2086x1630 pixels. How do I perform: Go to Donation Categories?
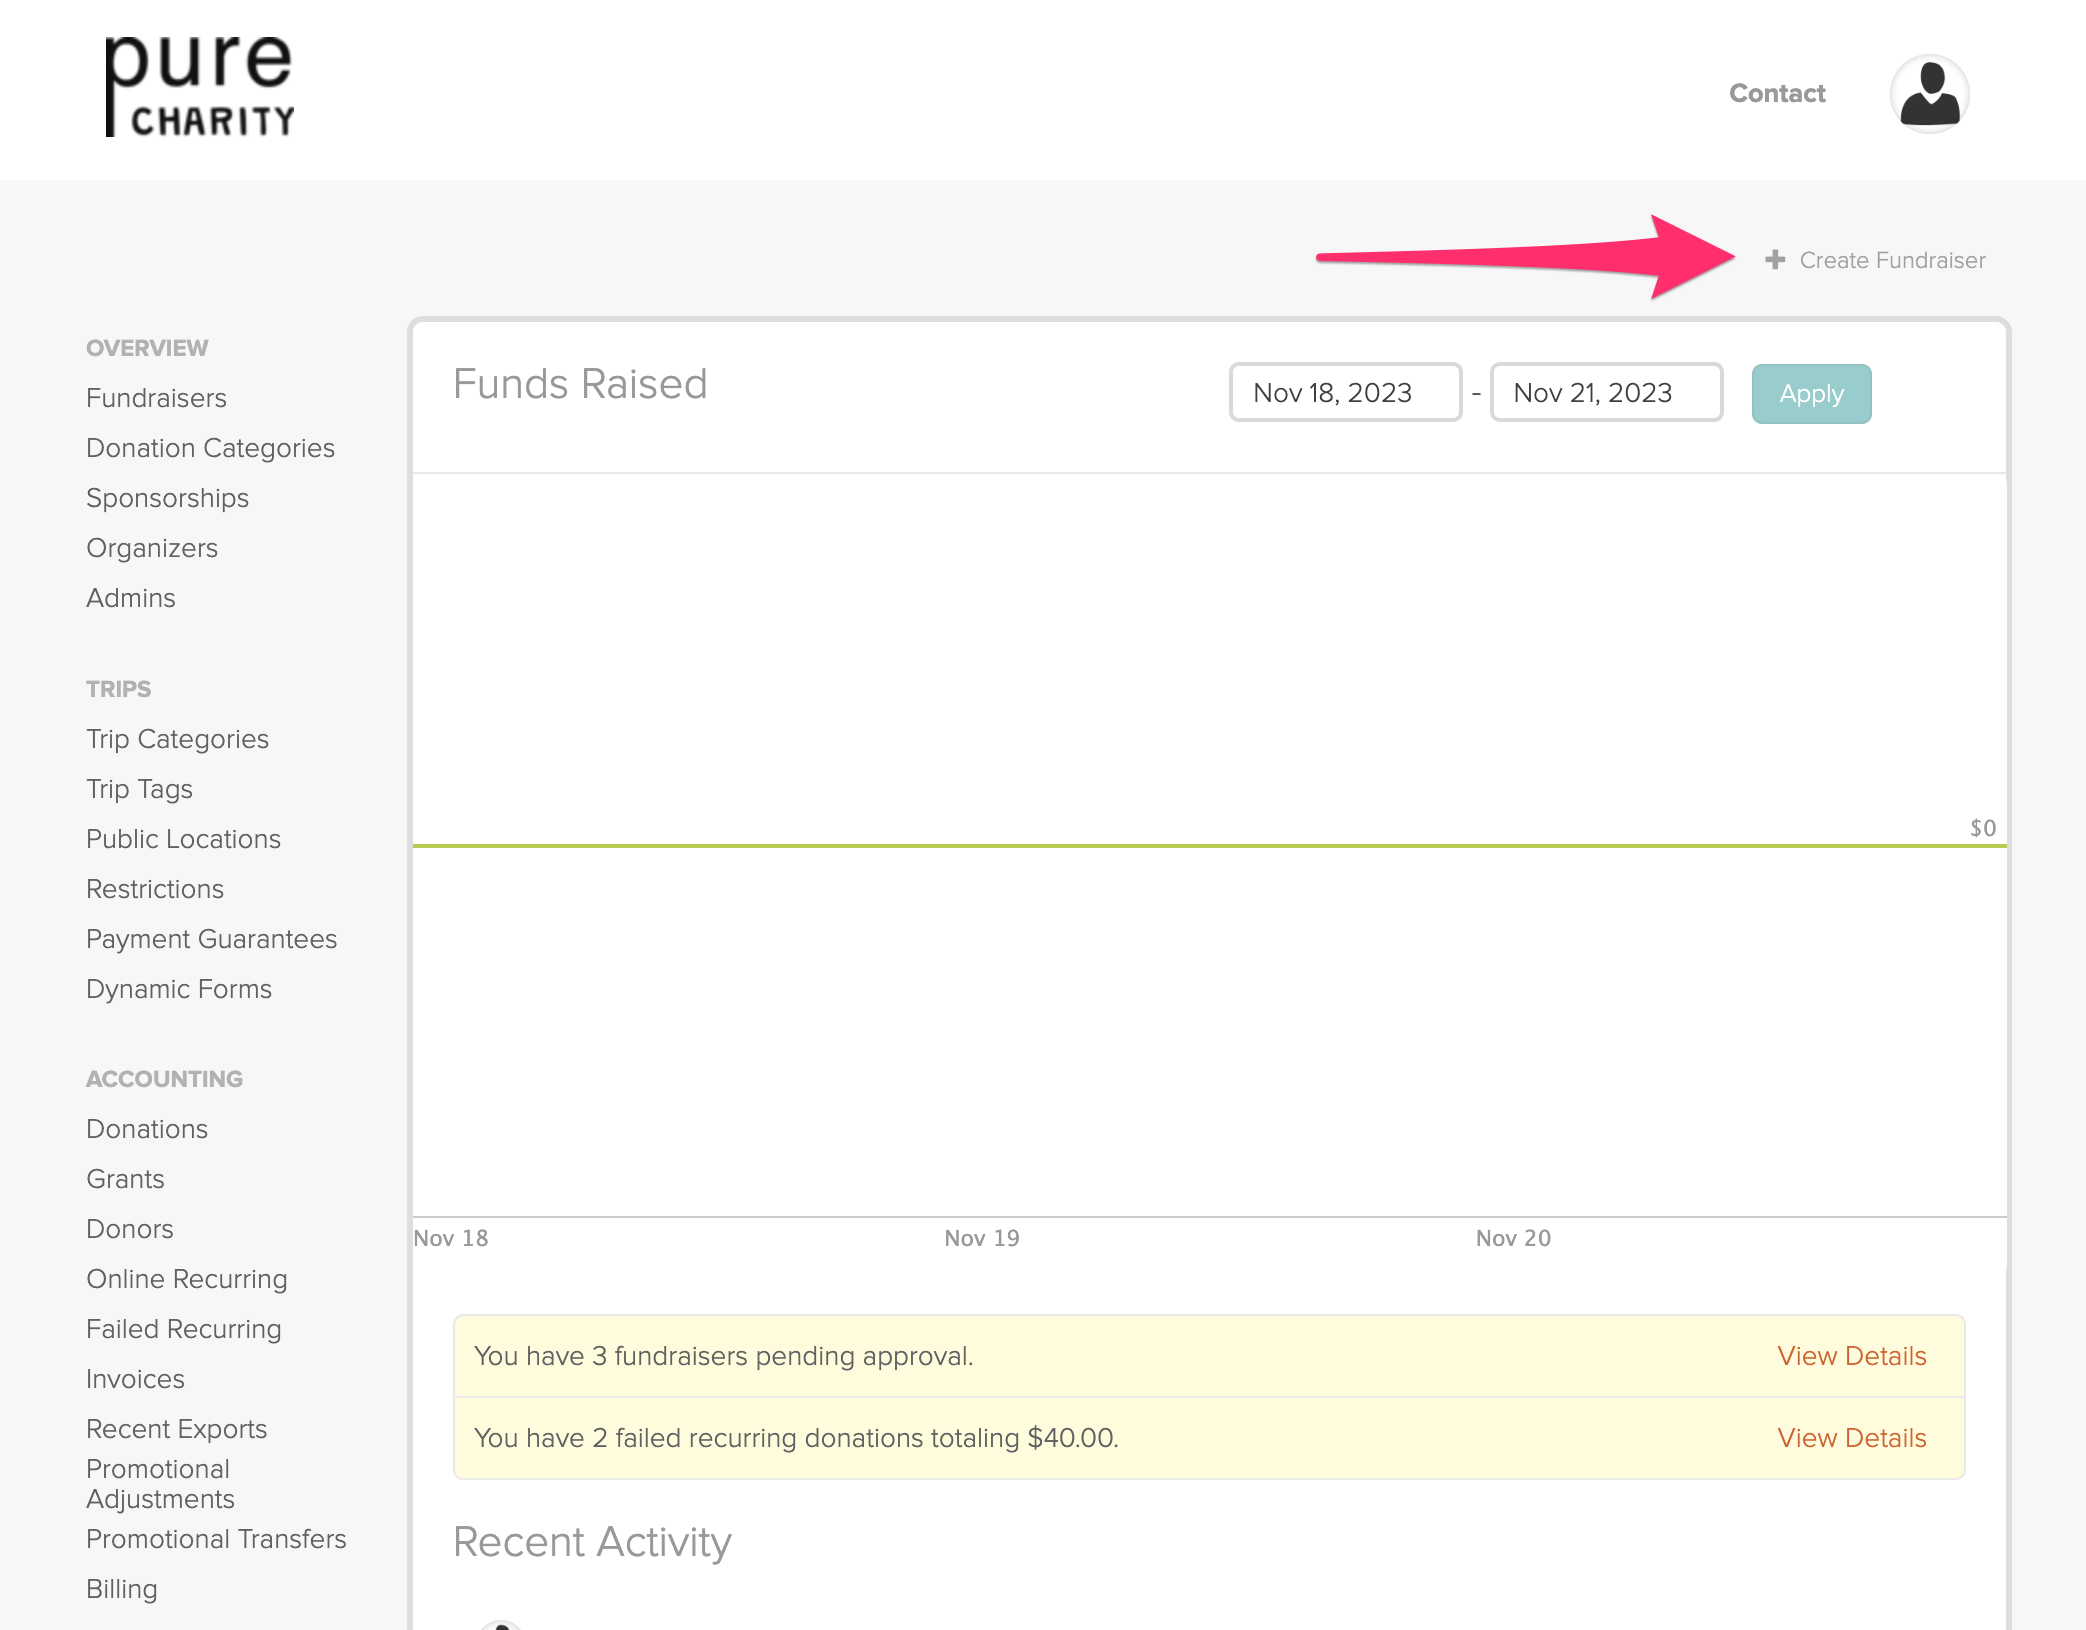[x=210, y=448]
